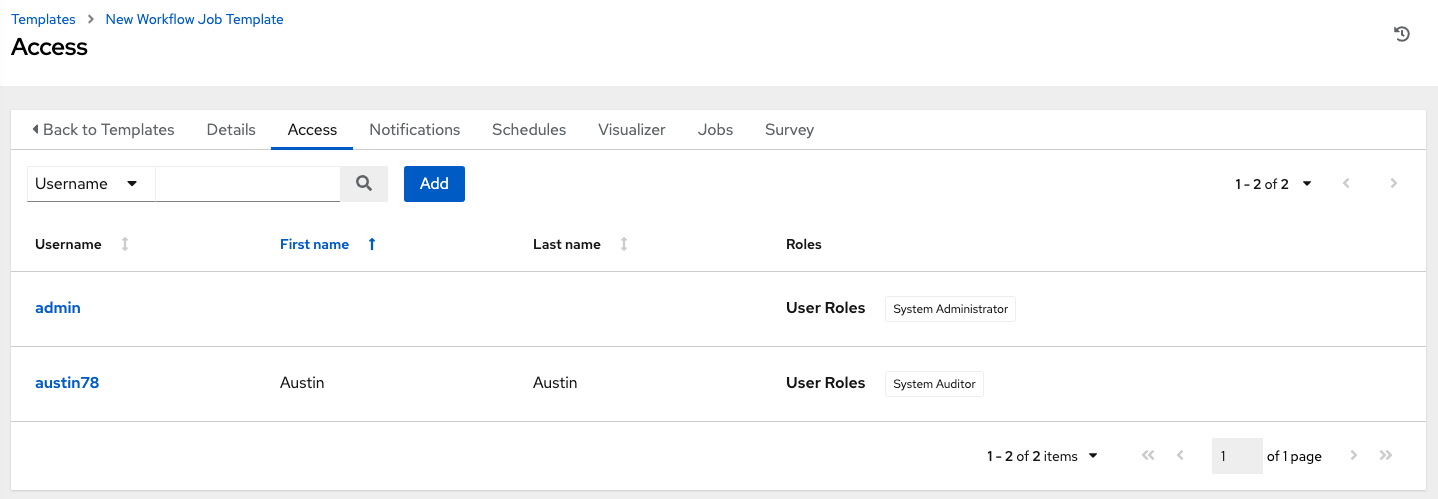Click bottom next page chevron
Screen dimensions: 1438x499
pos(1354,456)
